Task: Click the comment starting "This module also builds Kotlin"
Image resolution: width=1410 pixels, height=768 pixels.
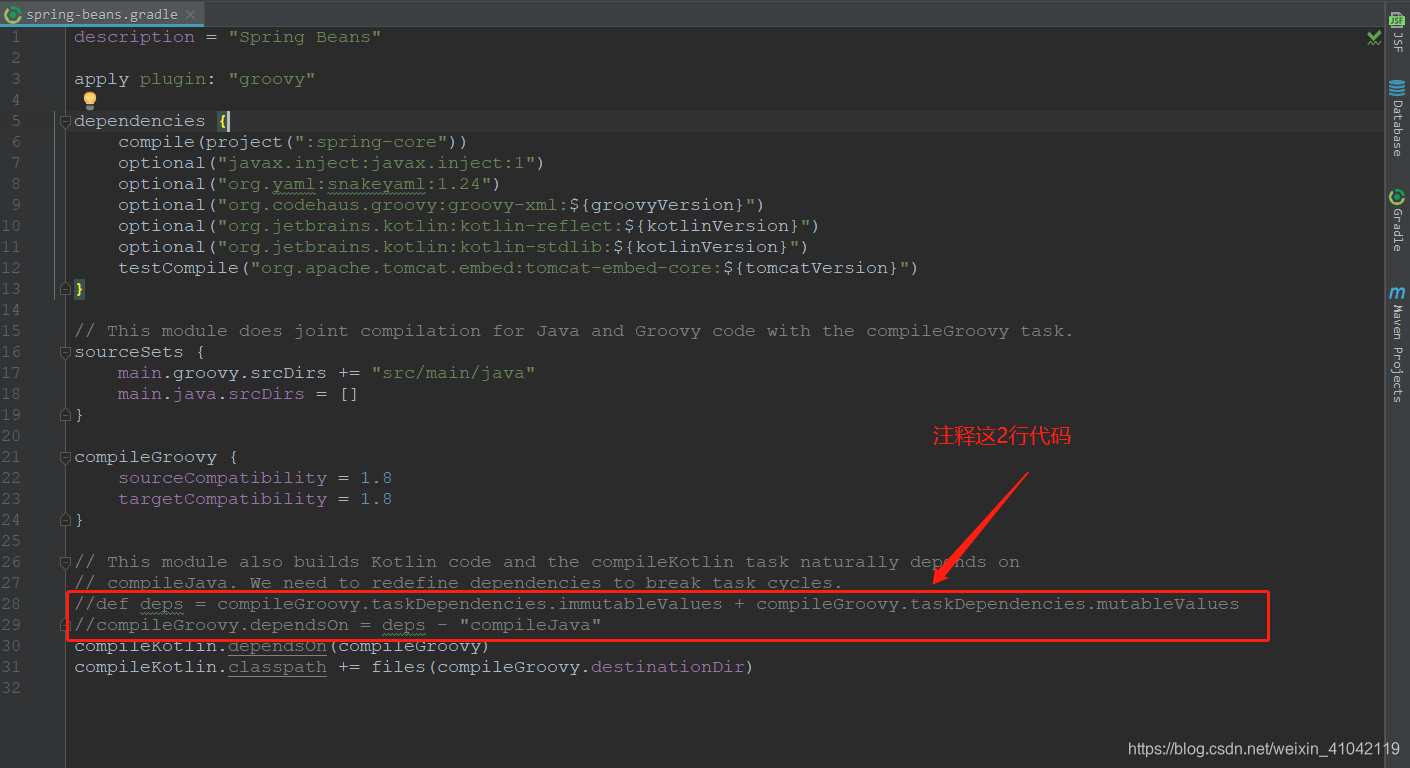Action: 547,562
